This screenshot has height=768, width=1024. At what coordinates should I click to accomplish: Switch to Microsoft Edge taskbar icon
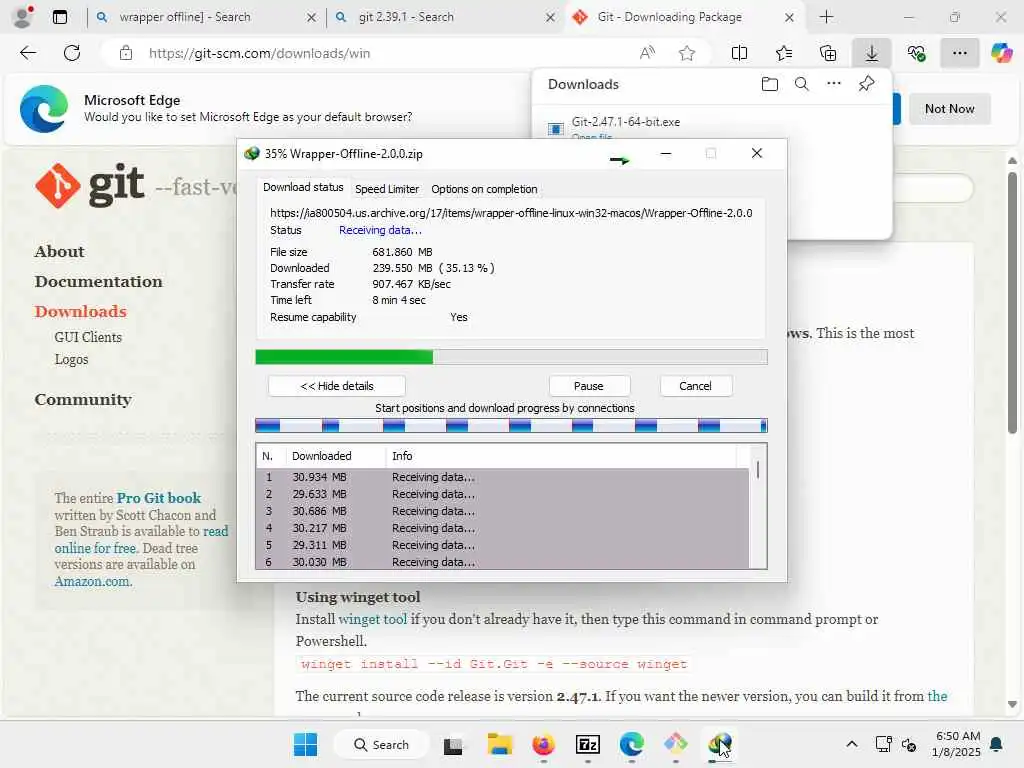(632, 744)
